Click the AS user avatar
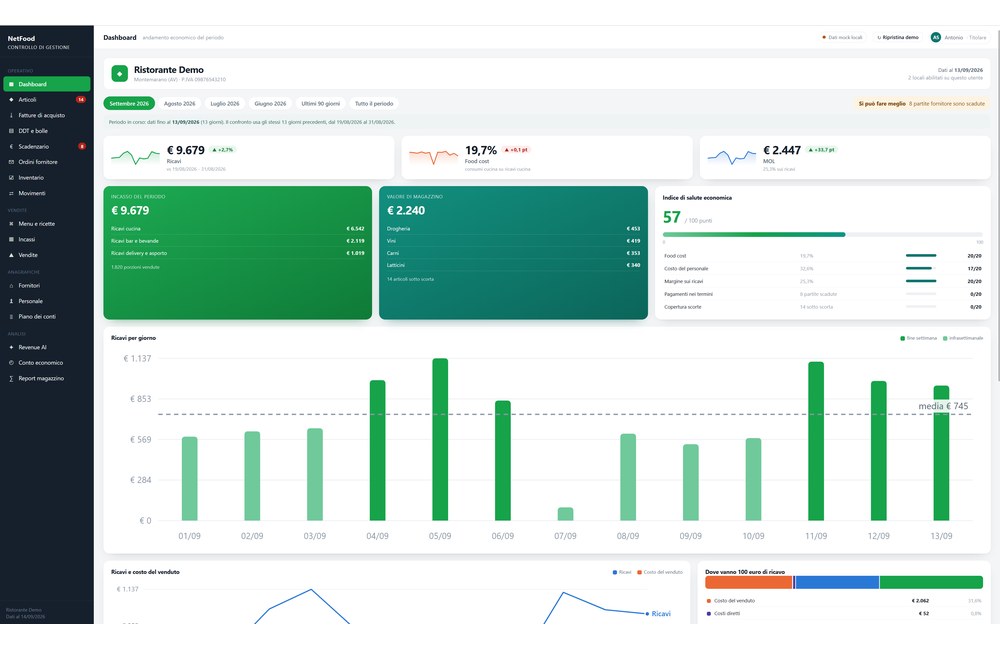This screenshot has width=1000, height=650. pyautogui.click(x=936, y=38)
